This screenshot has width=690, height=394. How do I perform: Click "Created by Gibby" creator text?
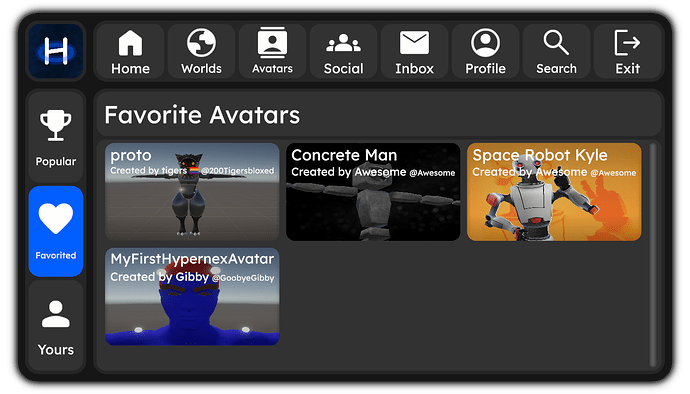pyautogui.click(x=159, y=277)
